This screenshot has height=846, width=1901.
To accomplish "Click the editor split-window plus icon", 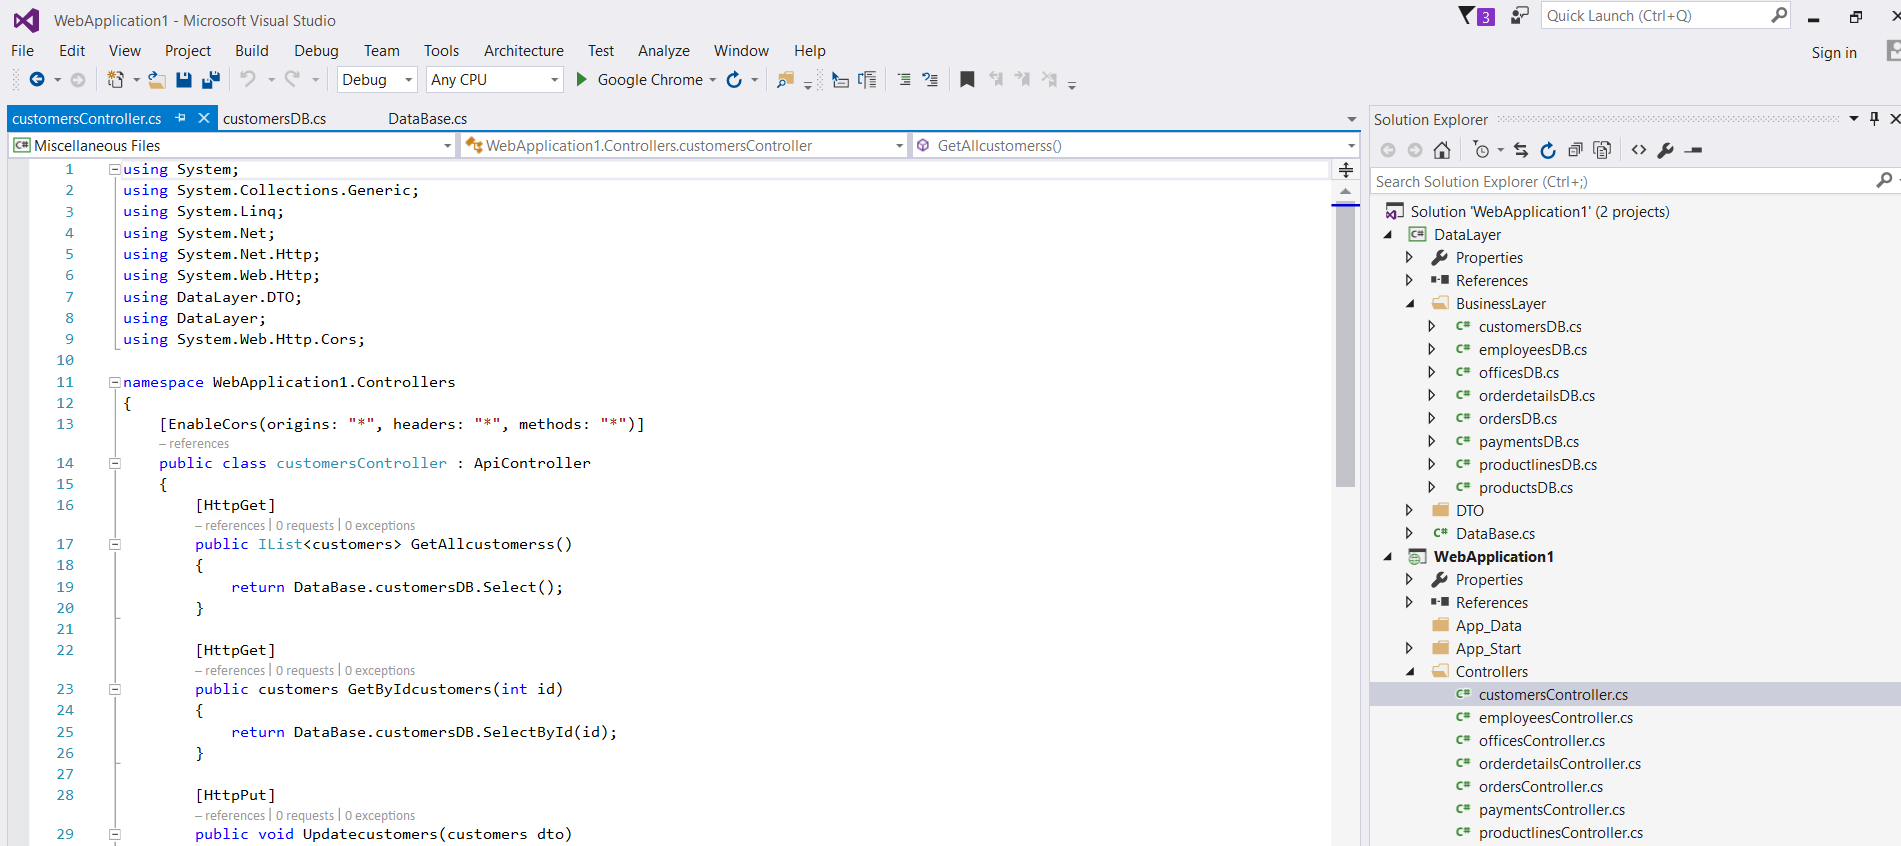I will tap(1346, 170).
